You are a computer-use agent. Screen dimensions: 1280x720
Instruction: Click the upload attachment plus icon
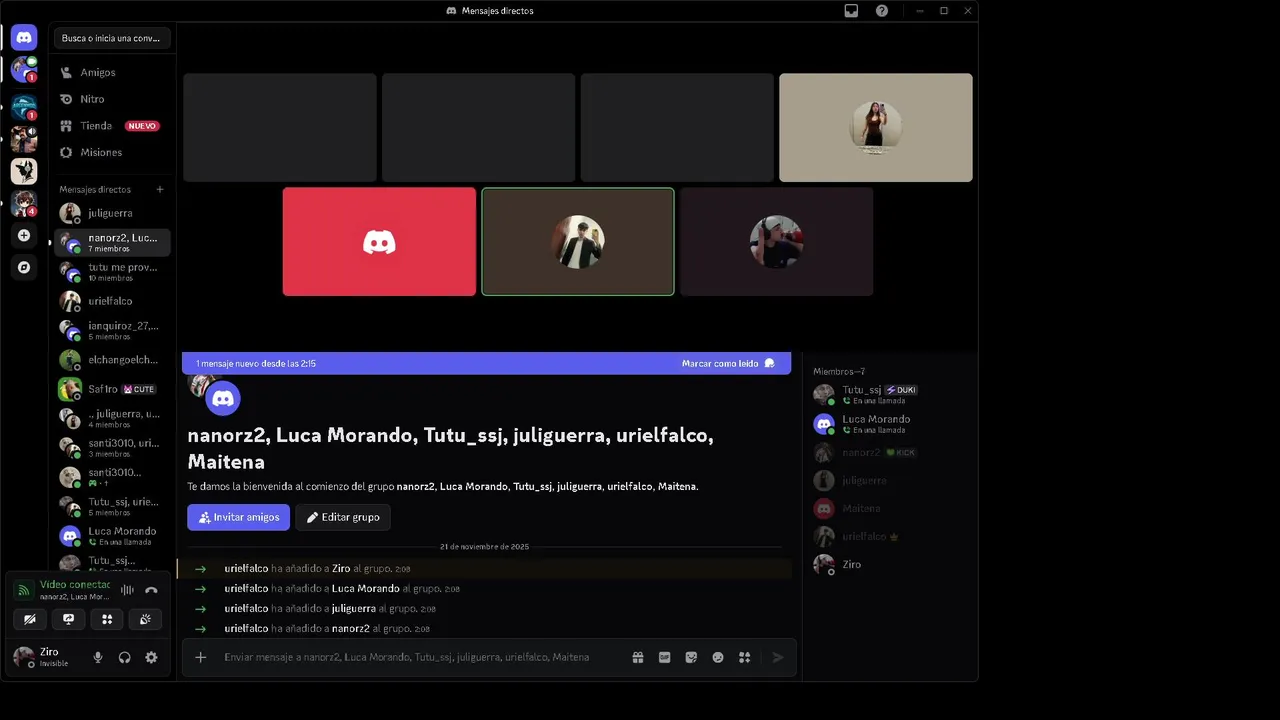click(x=201, y=657)
